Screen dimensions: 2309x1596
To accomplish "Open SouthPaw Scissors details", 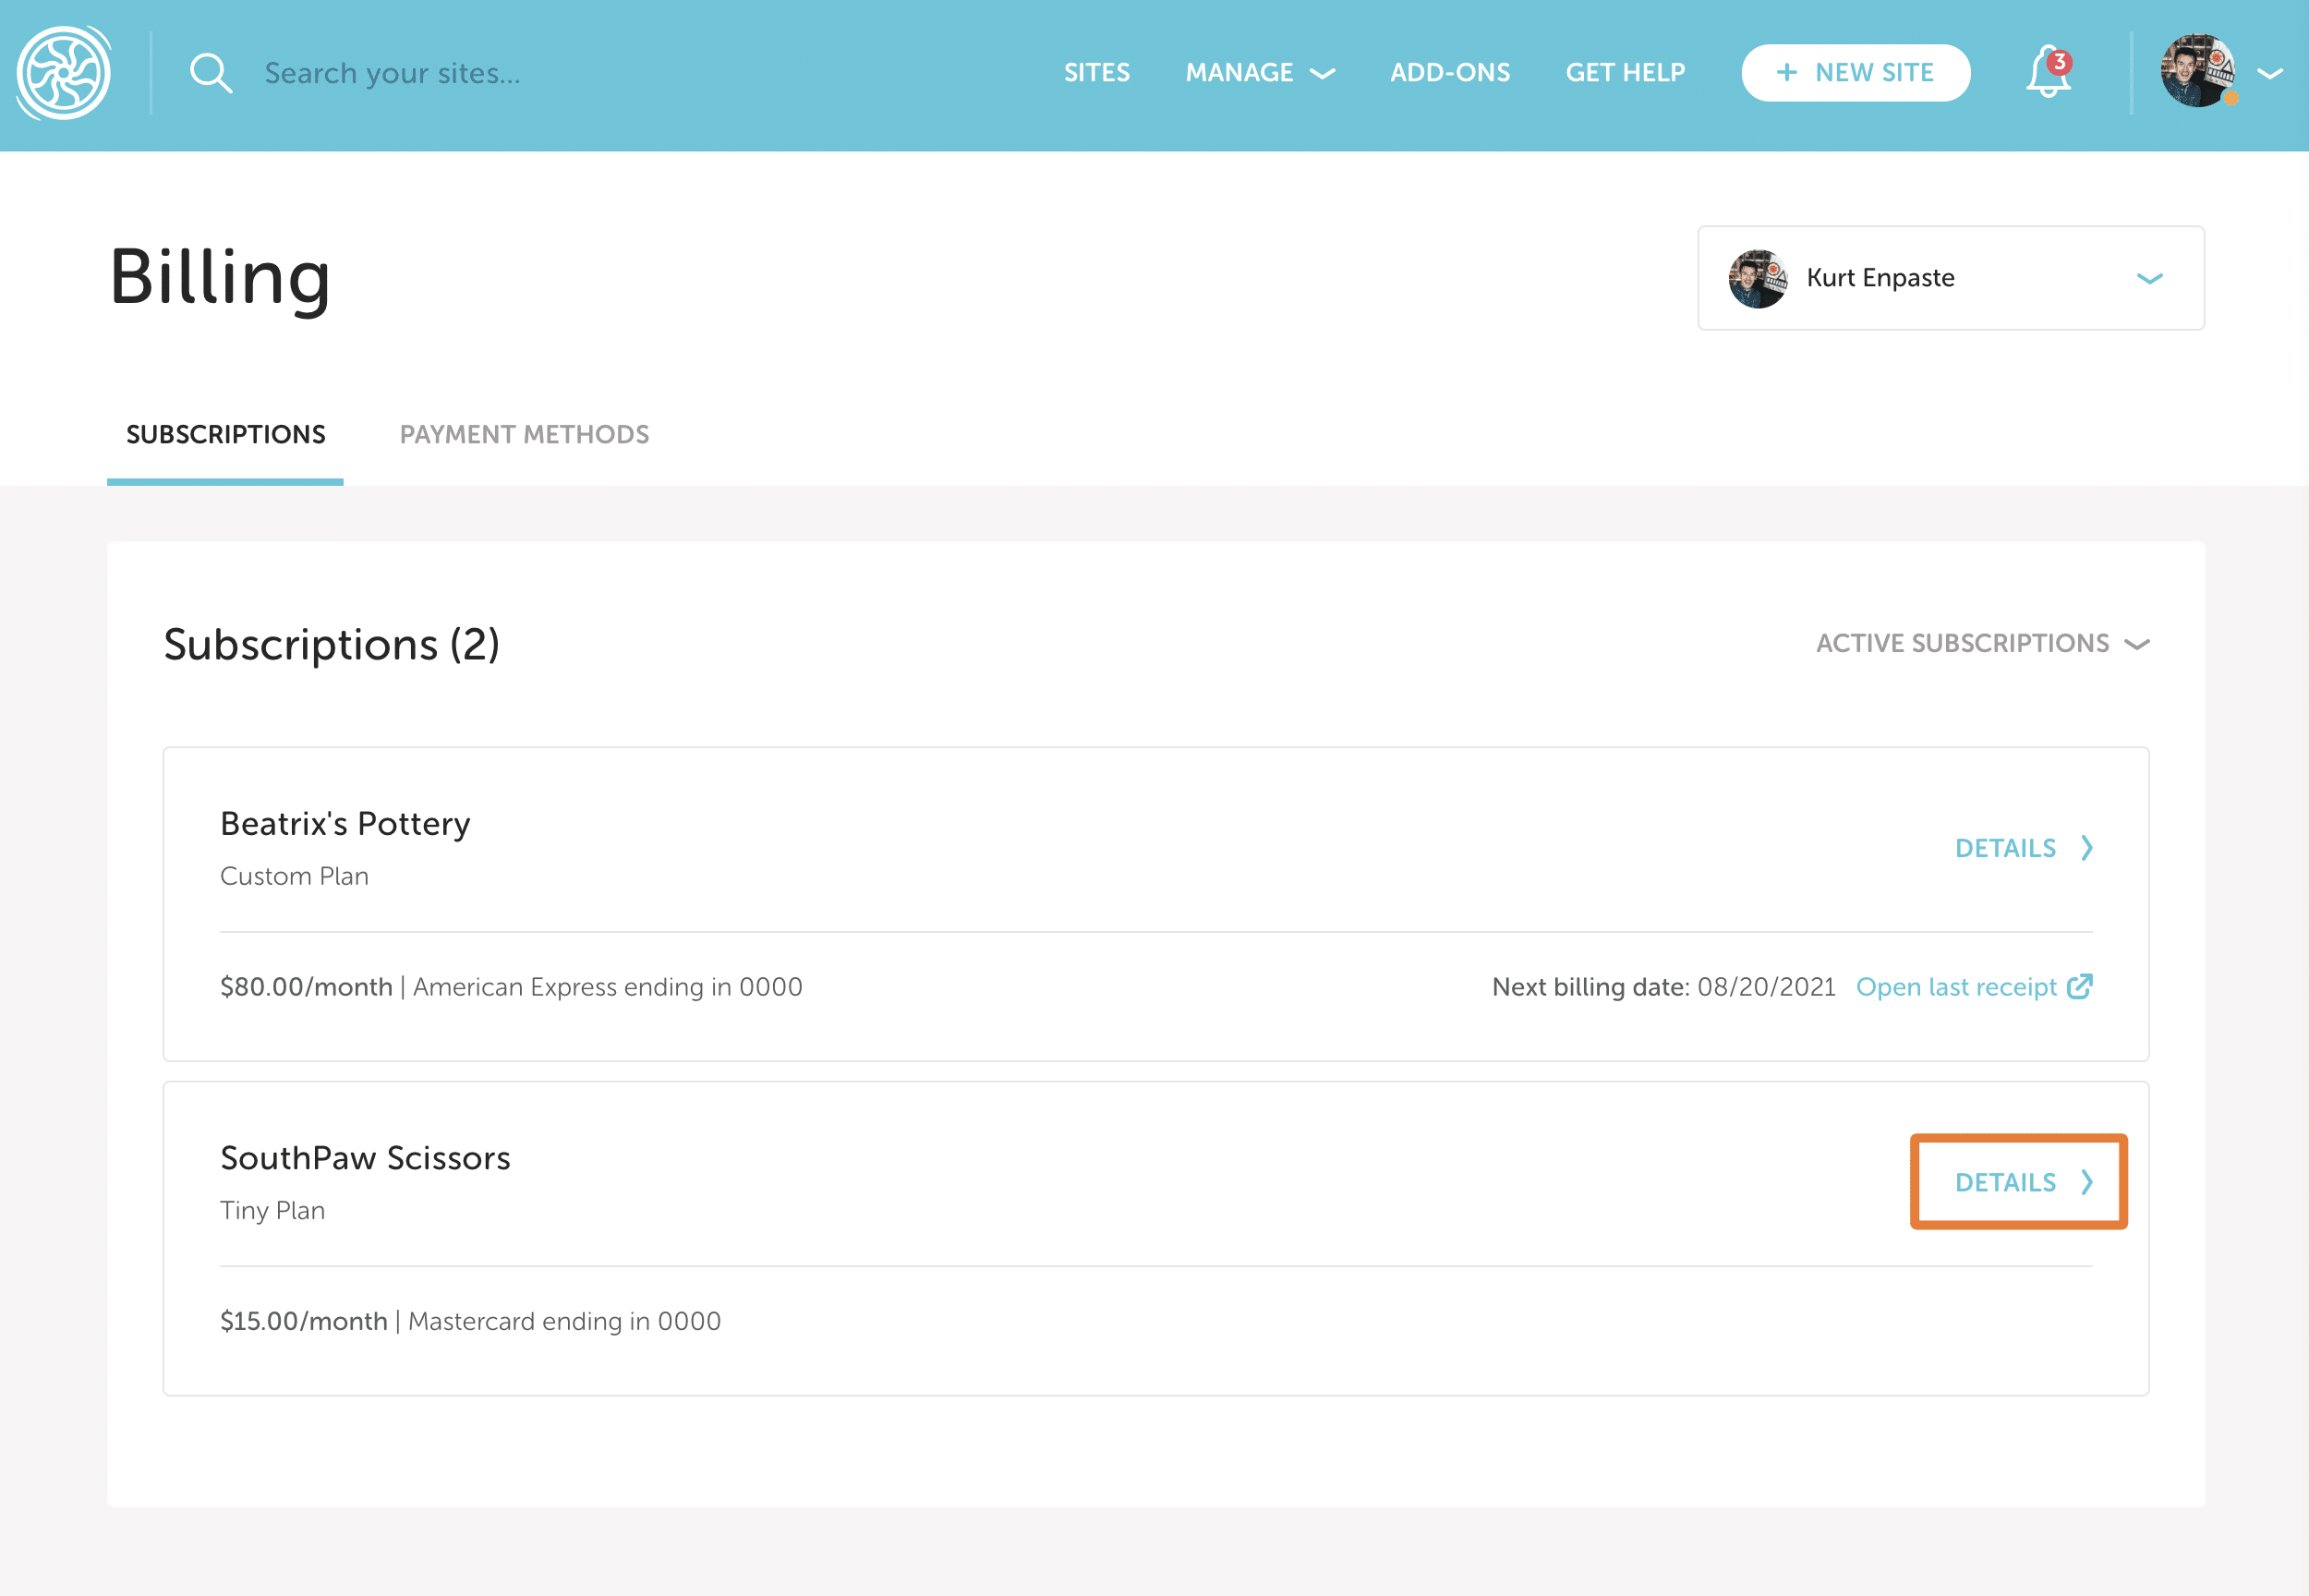I will (2018, 1182).
